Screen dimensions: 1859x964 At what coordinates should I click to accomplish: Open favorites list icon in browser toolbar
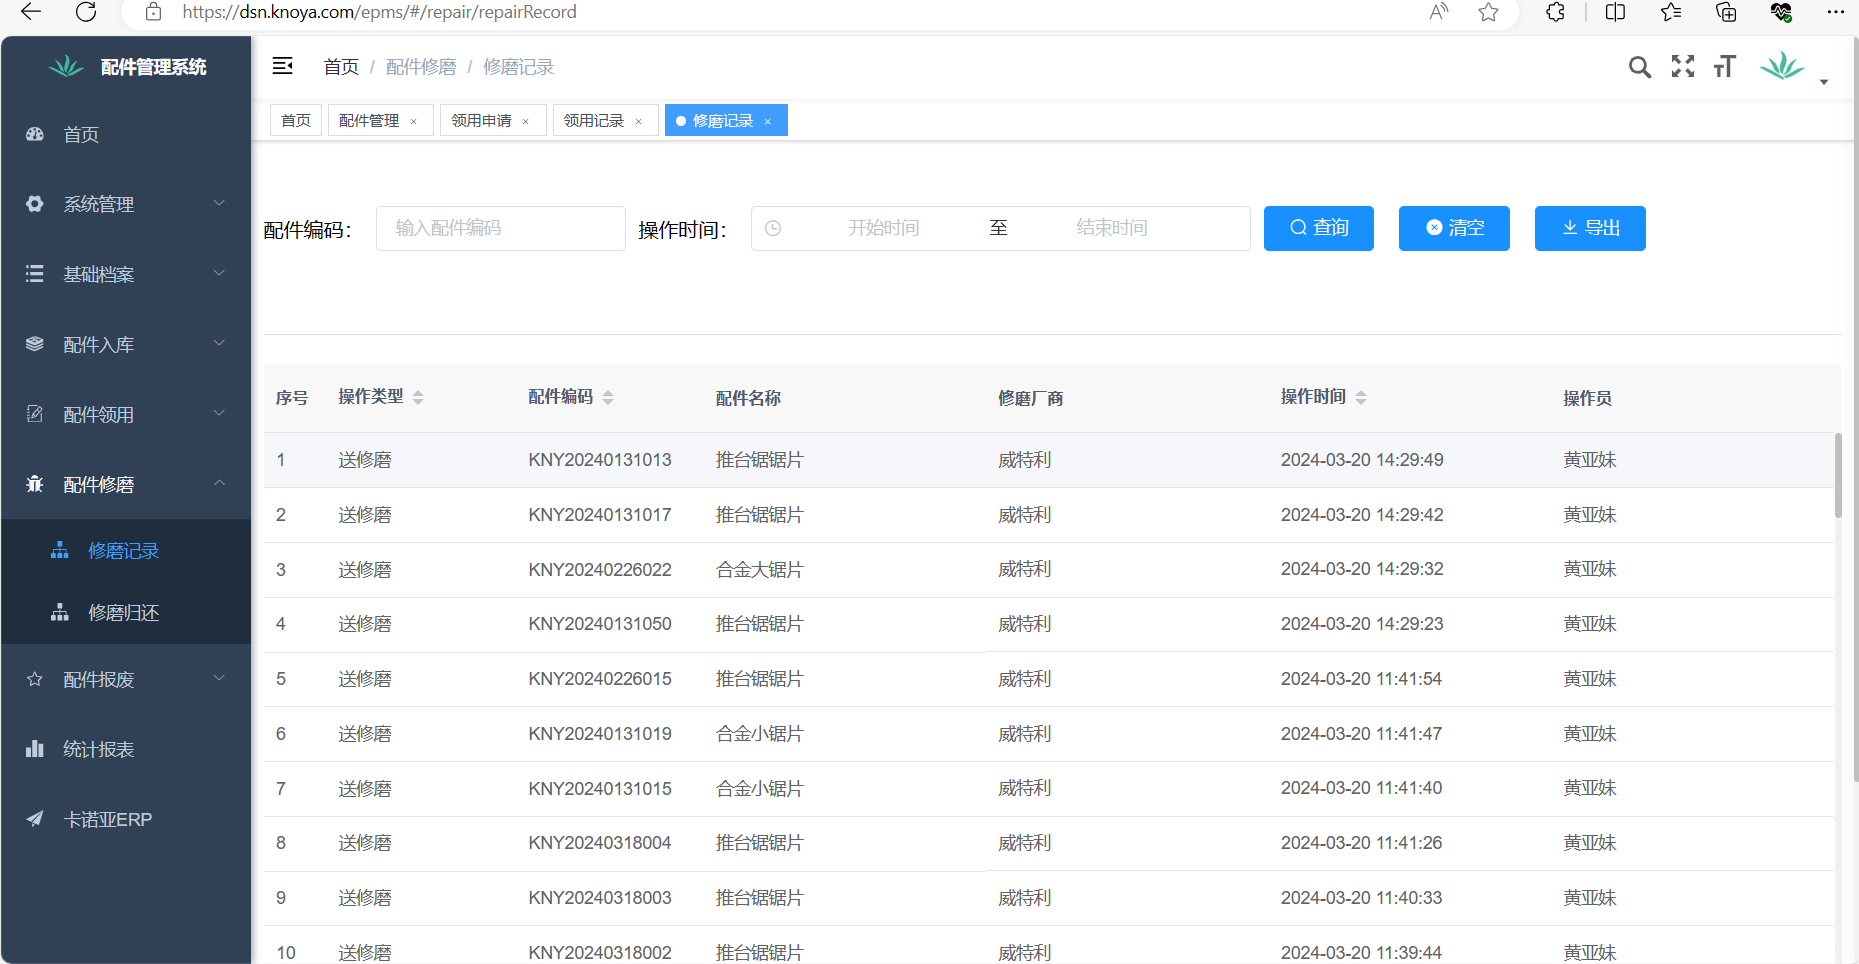[x=1671, y=12]
